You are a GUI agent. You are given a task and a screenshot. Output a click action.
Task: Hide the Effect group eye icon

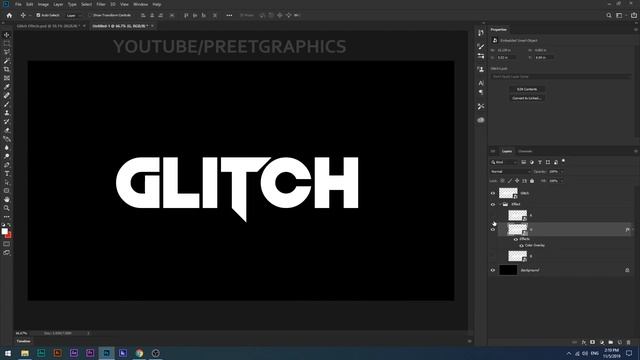coord(493,204)
